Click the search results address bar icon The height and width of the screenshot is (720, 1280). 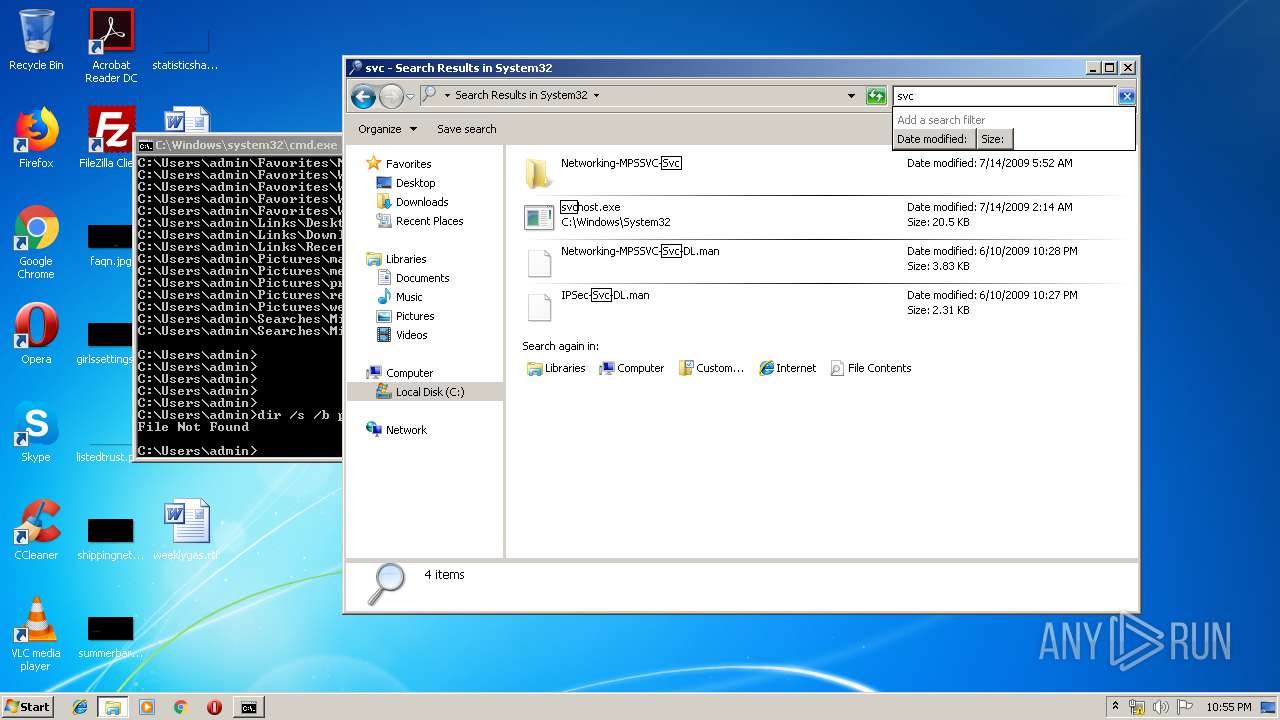click(429, 95)
